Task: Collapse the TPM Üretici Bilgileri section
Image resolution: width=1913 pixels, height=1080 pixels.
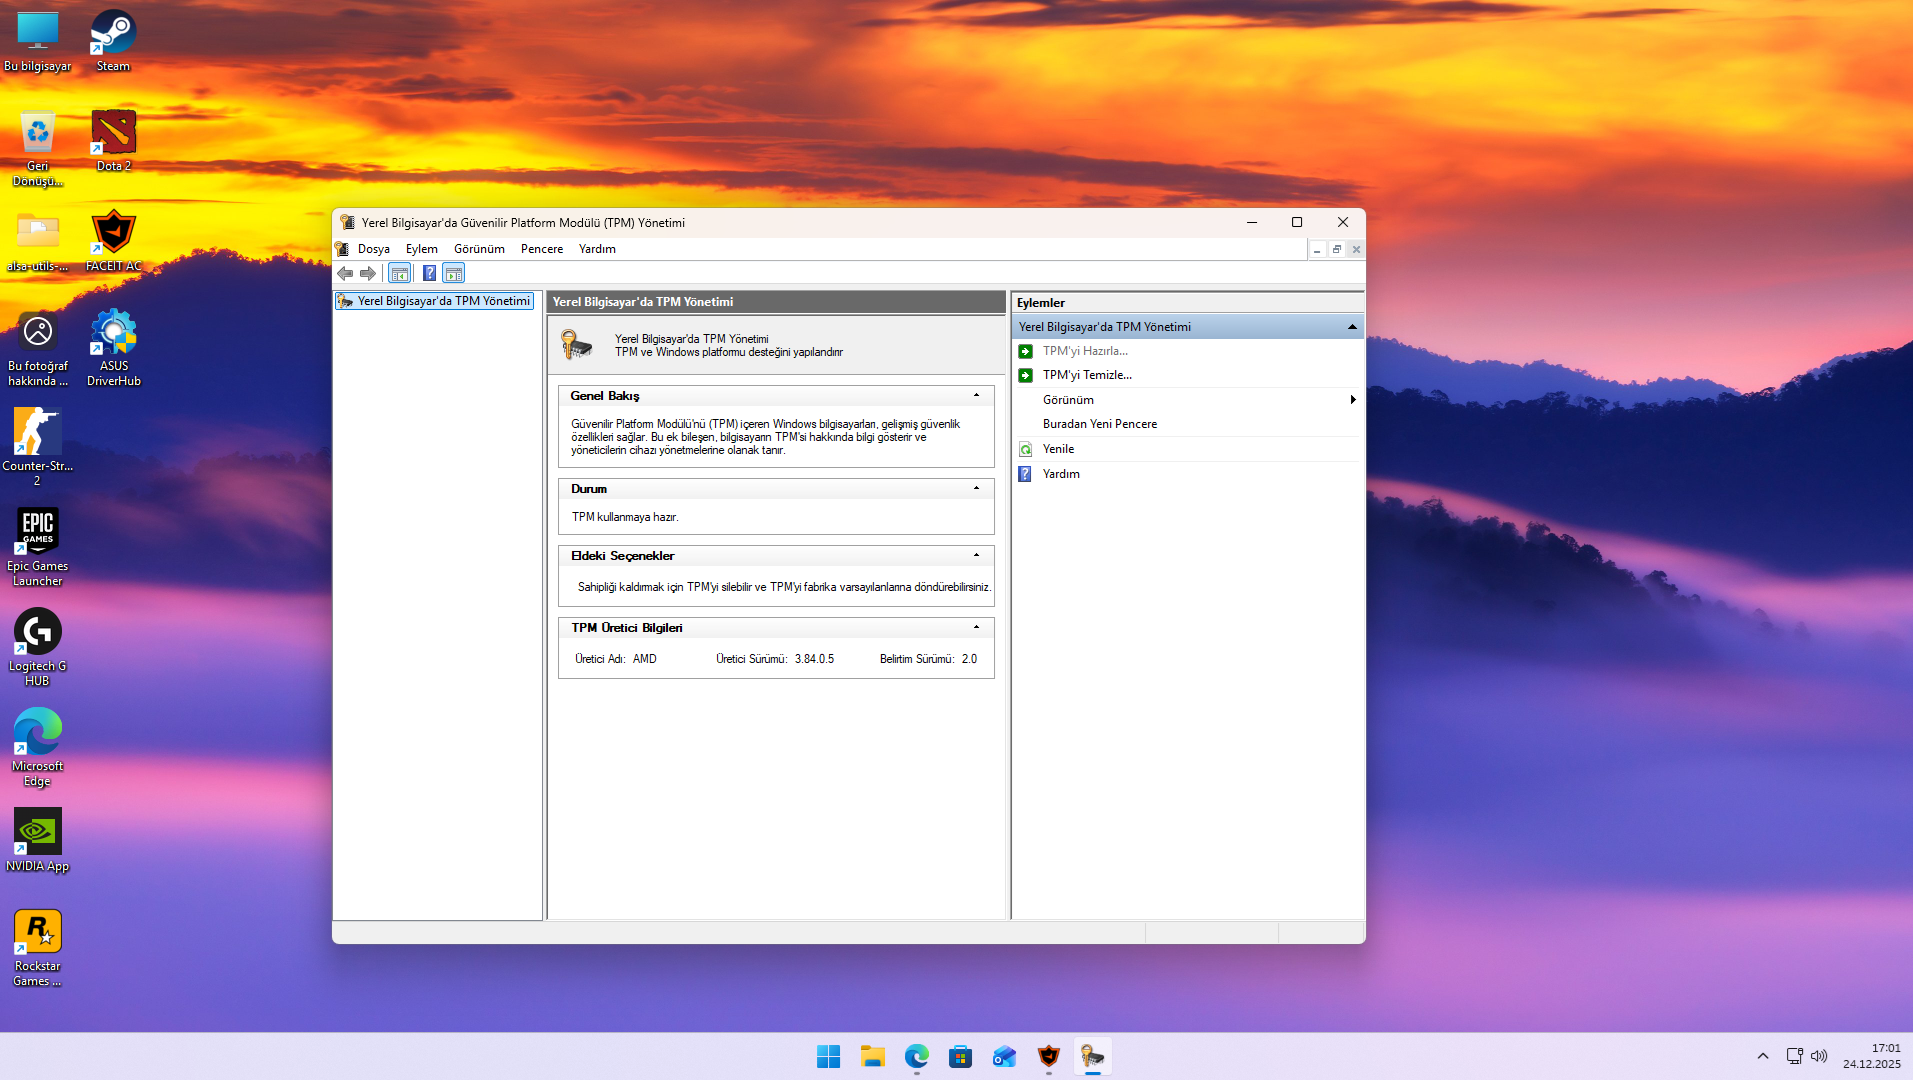Action: pos(976,628)
